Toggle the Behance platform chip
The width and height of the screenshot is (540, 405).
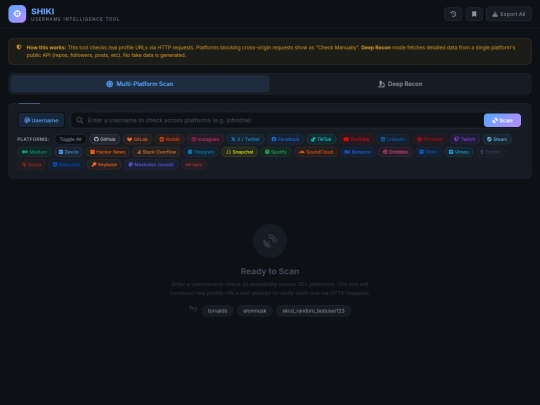[x=358, y=152]
